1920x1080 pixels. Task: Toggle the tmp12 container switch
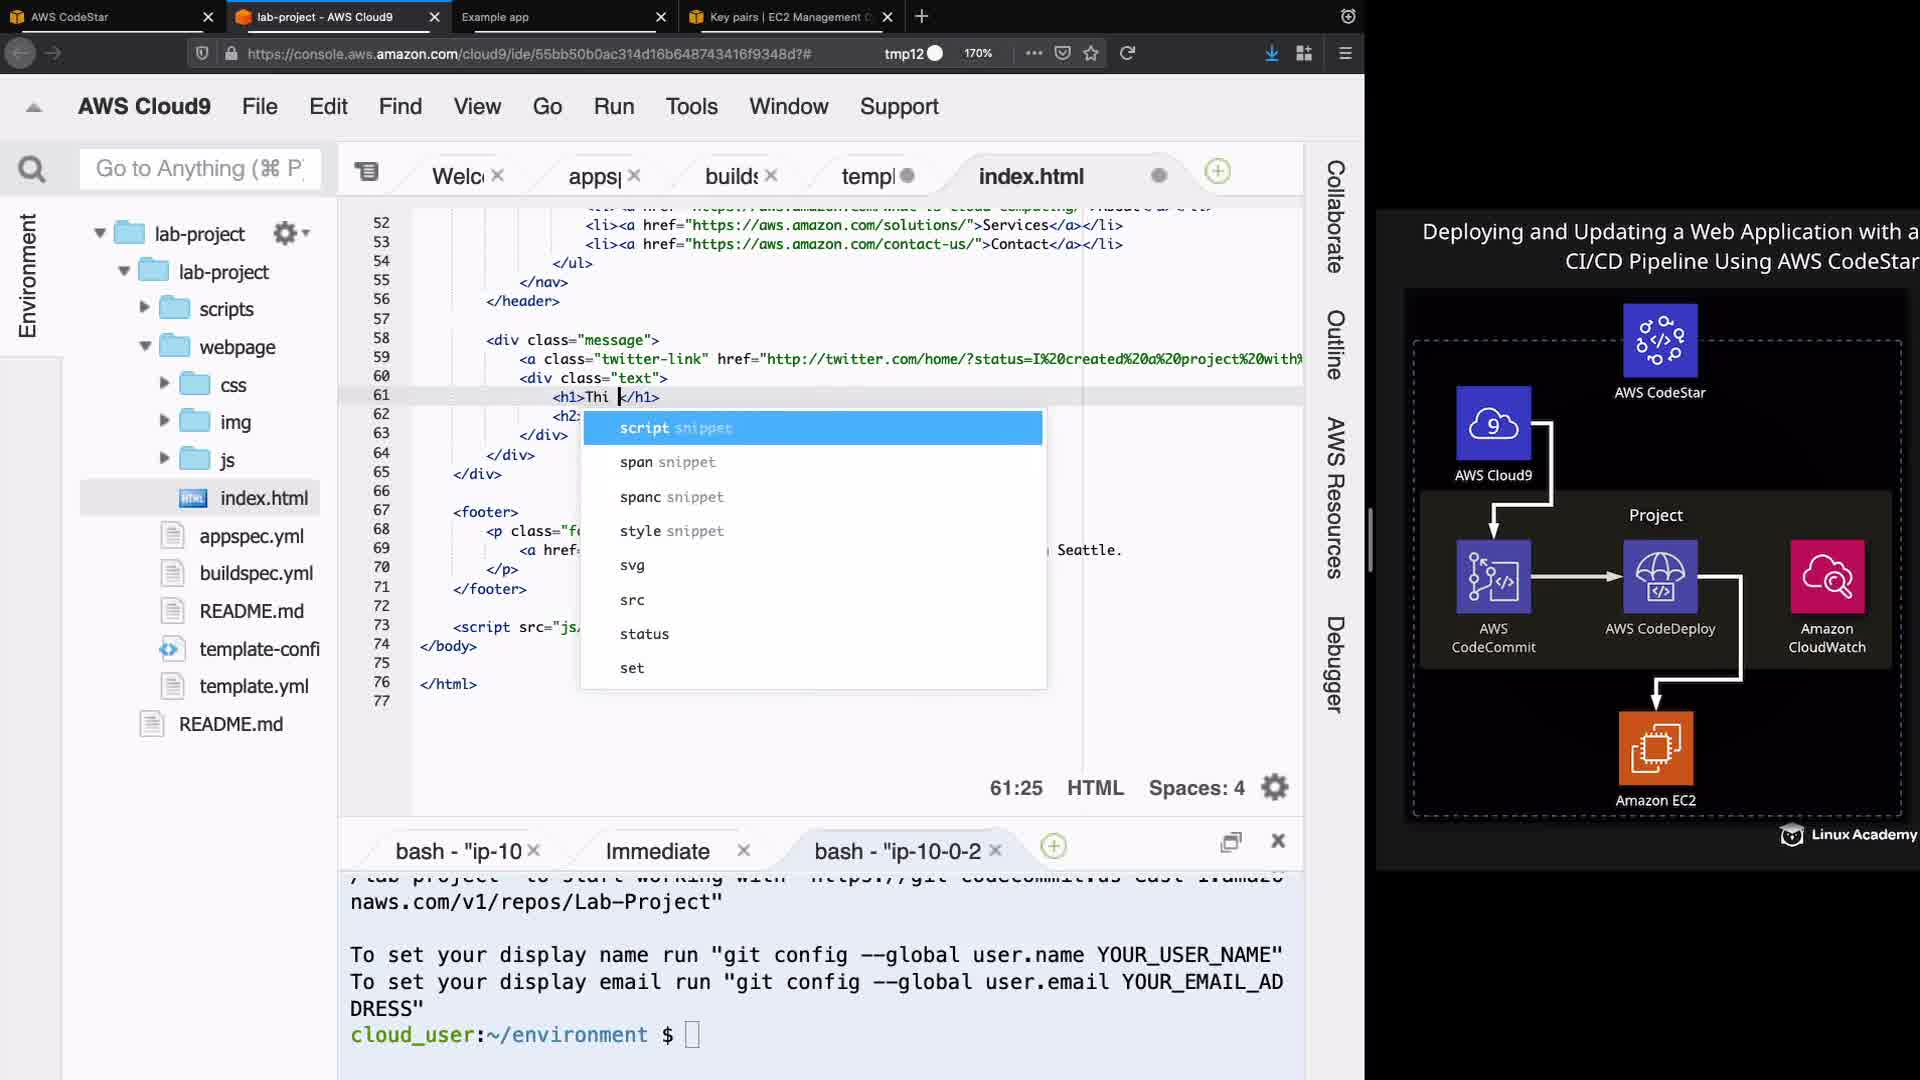(x=934, y=53)
